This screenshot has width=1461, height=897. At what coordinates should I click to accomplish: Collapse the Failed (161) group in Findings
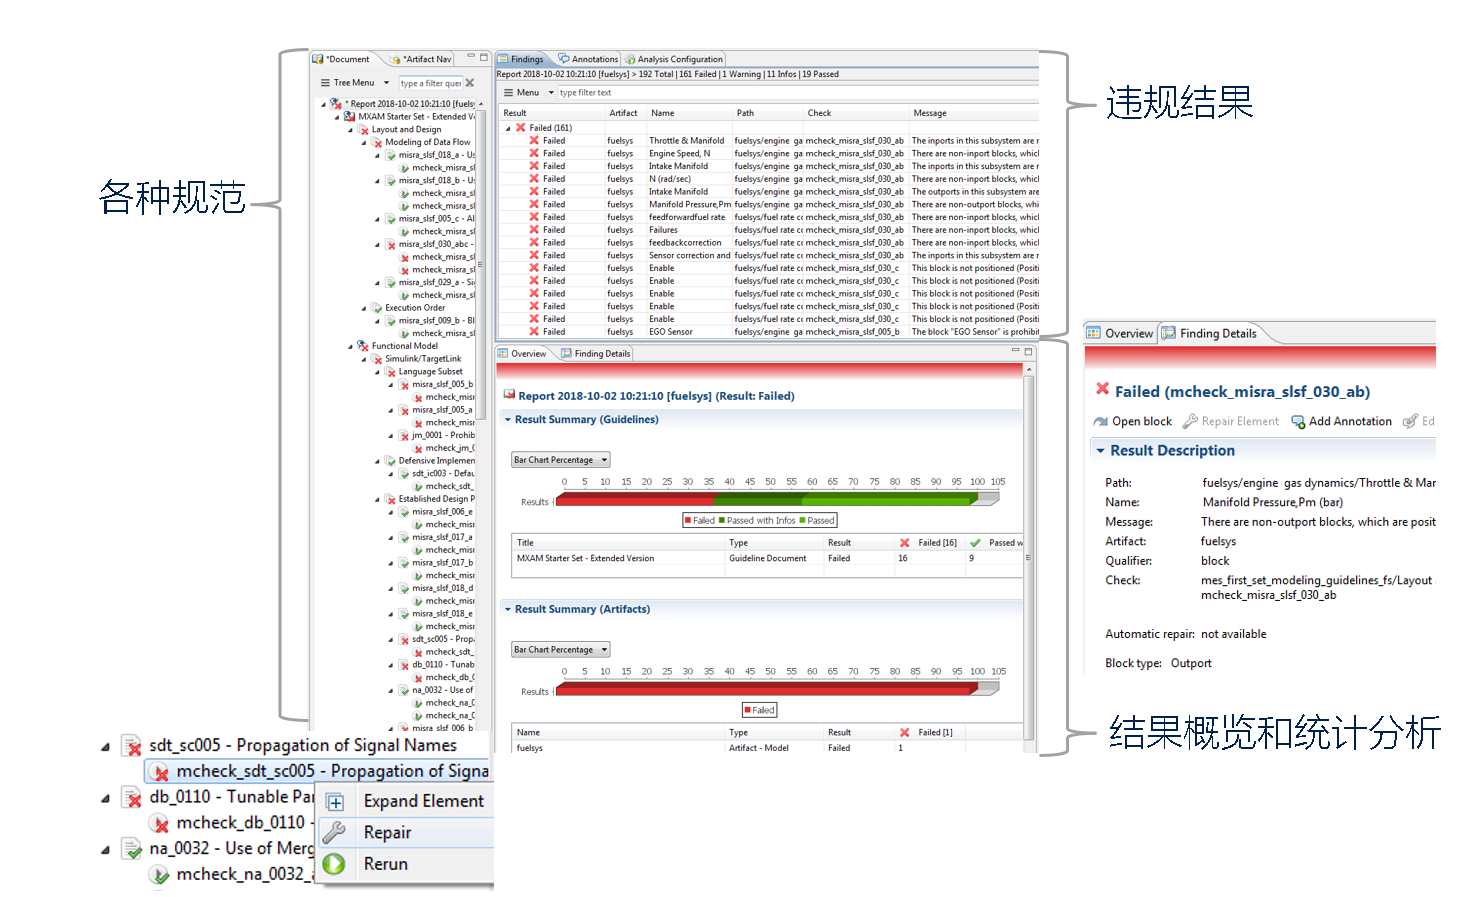[x=508, y=128]
